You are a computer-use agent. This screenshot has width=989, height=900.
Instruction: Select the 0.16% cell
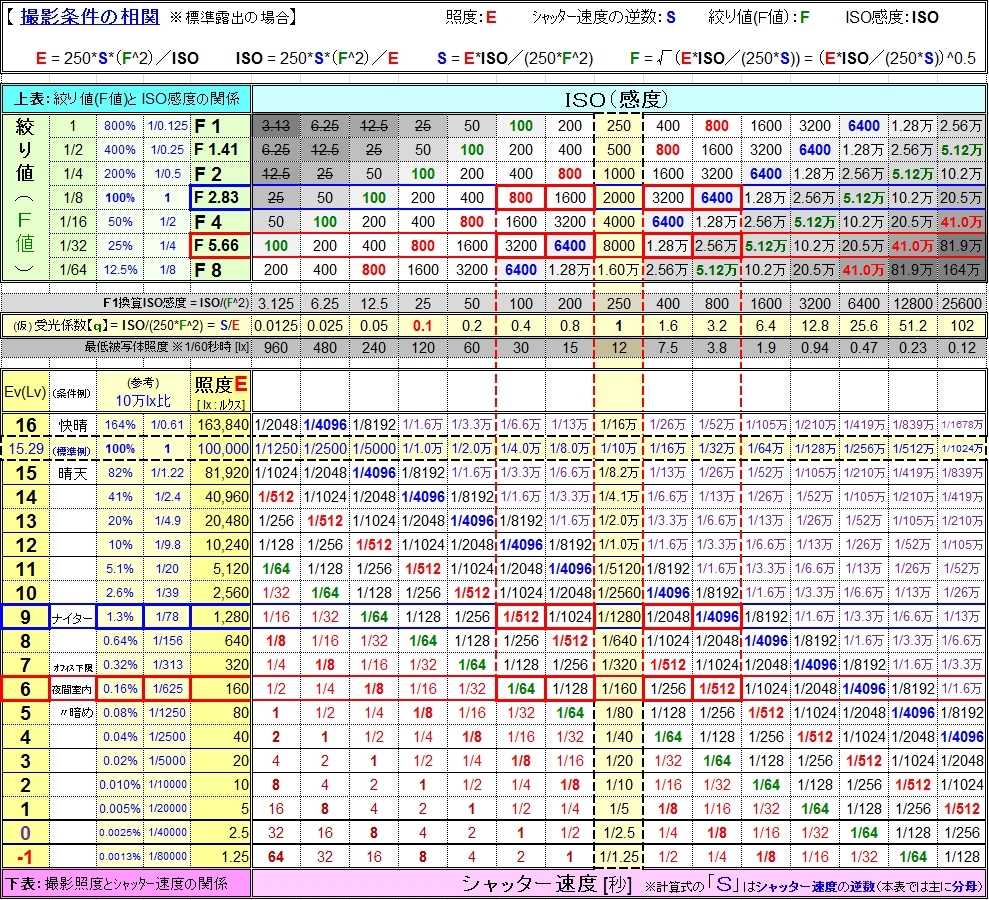tap(120, 689)
